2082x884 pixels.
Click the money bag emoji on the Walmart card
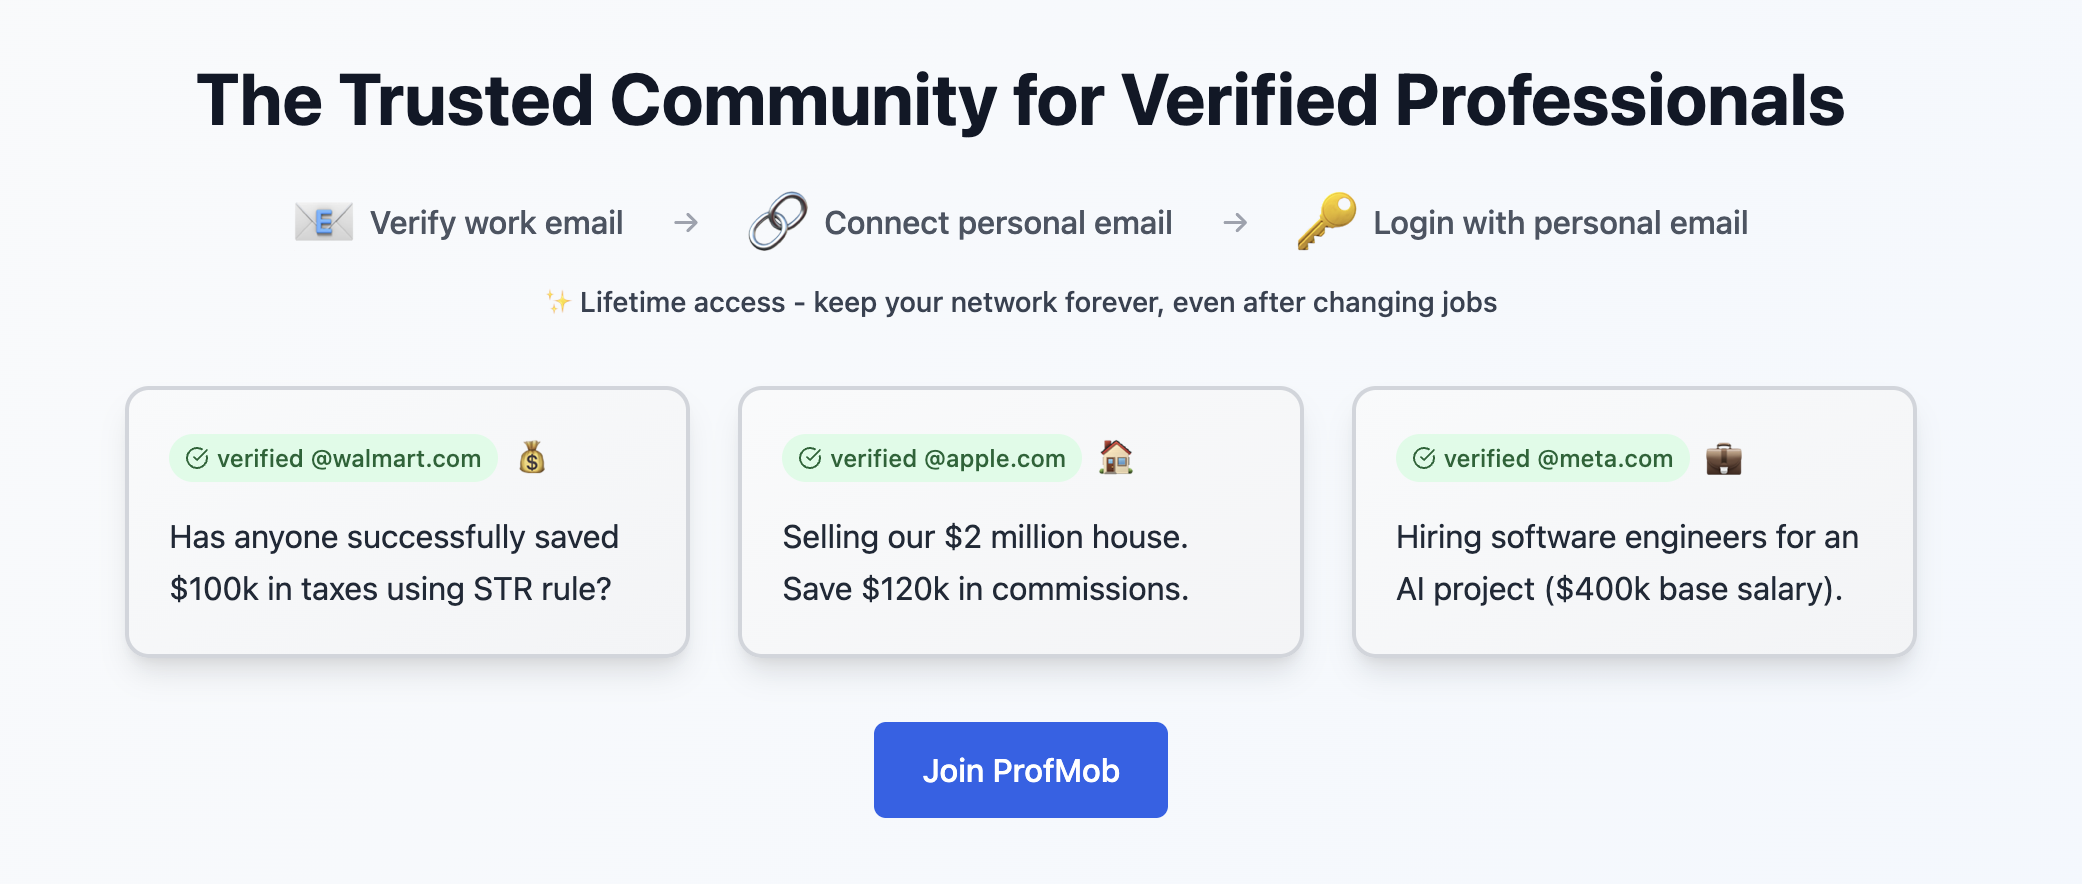531,458
